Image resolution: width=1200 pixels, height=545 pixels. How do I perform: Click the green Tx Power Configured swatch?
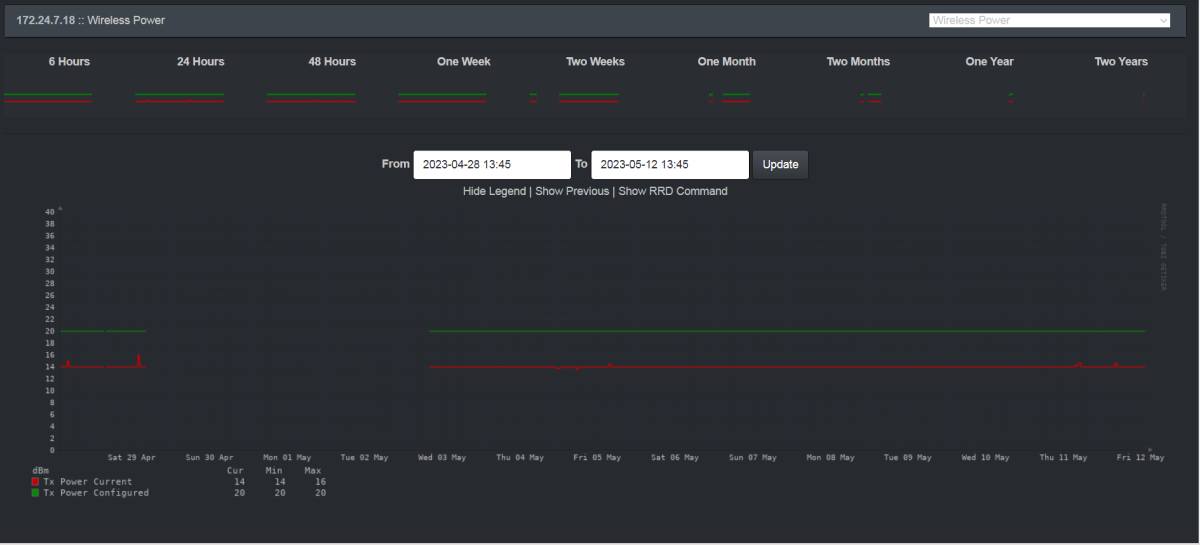[x=35, y=493]
